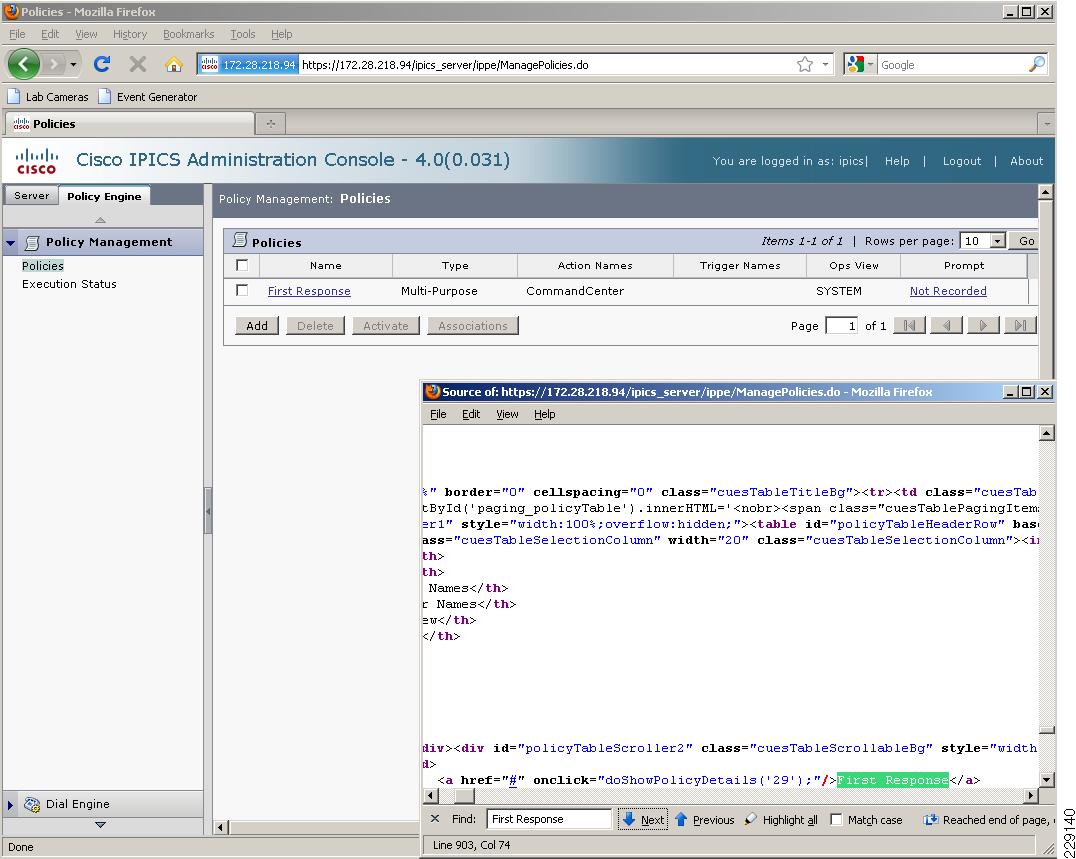Click the Cisco logo in console header

point(36,161)
